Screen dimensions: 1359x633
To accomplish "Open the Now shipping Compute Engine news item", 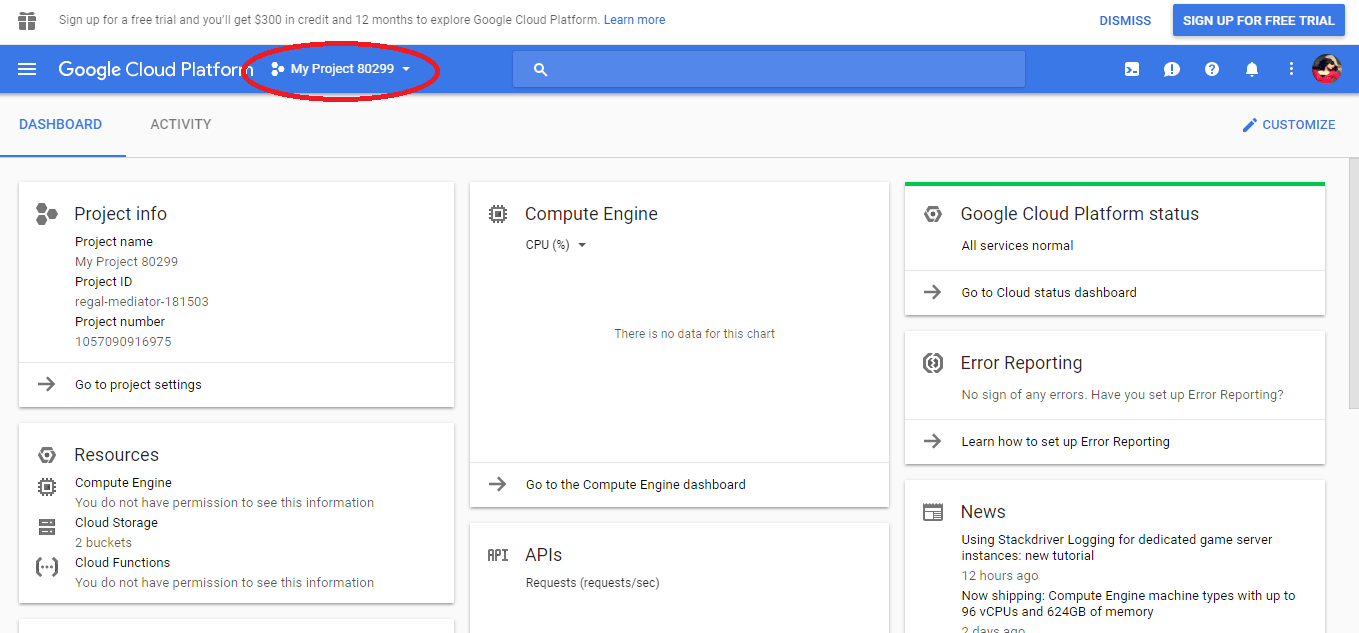I will coord(1128,603).
